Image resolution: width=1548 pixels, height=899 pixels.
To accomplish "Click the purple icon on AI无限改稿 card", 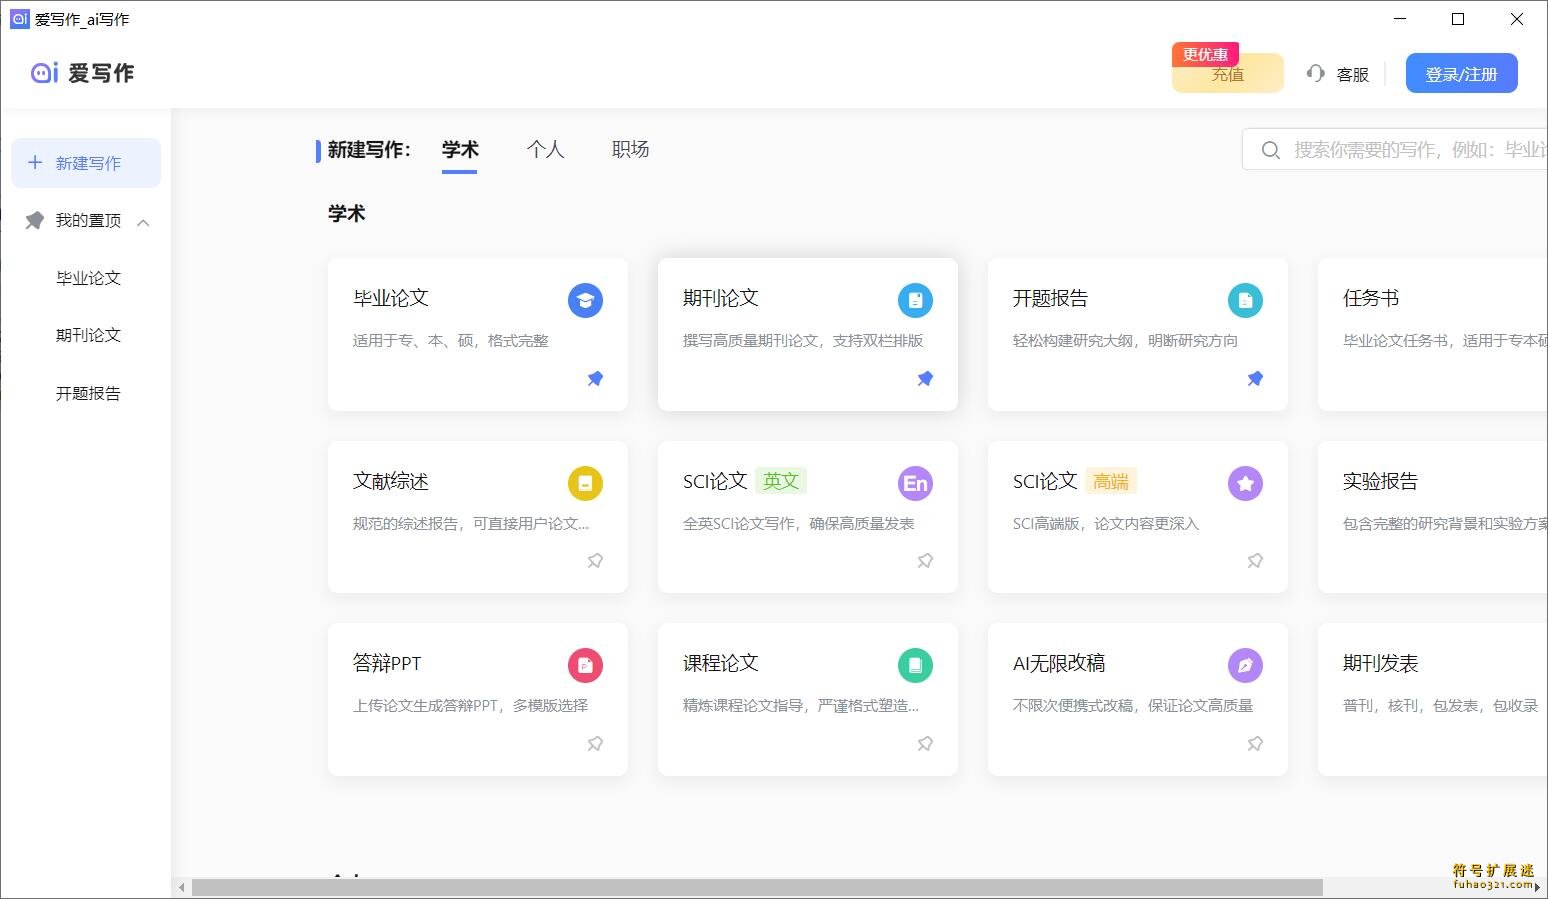I will pyautogui.click(x=1246, y=664).
